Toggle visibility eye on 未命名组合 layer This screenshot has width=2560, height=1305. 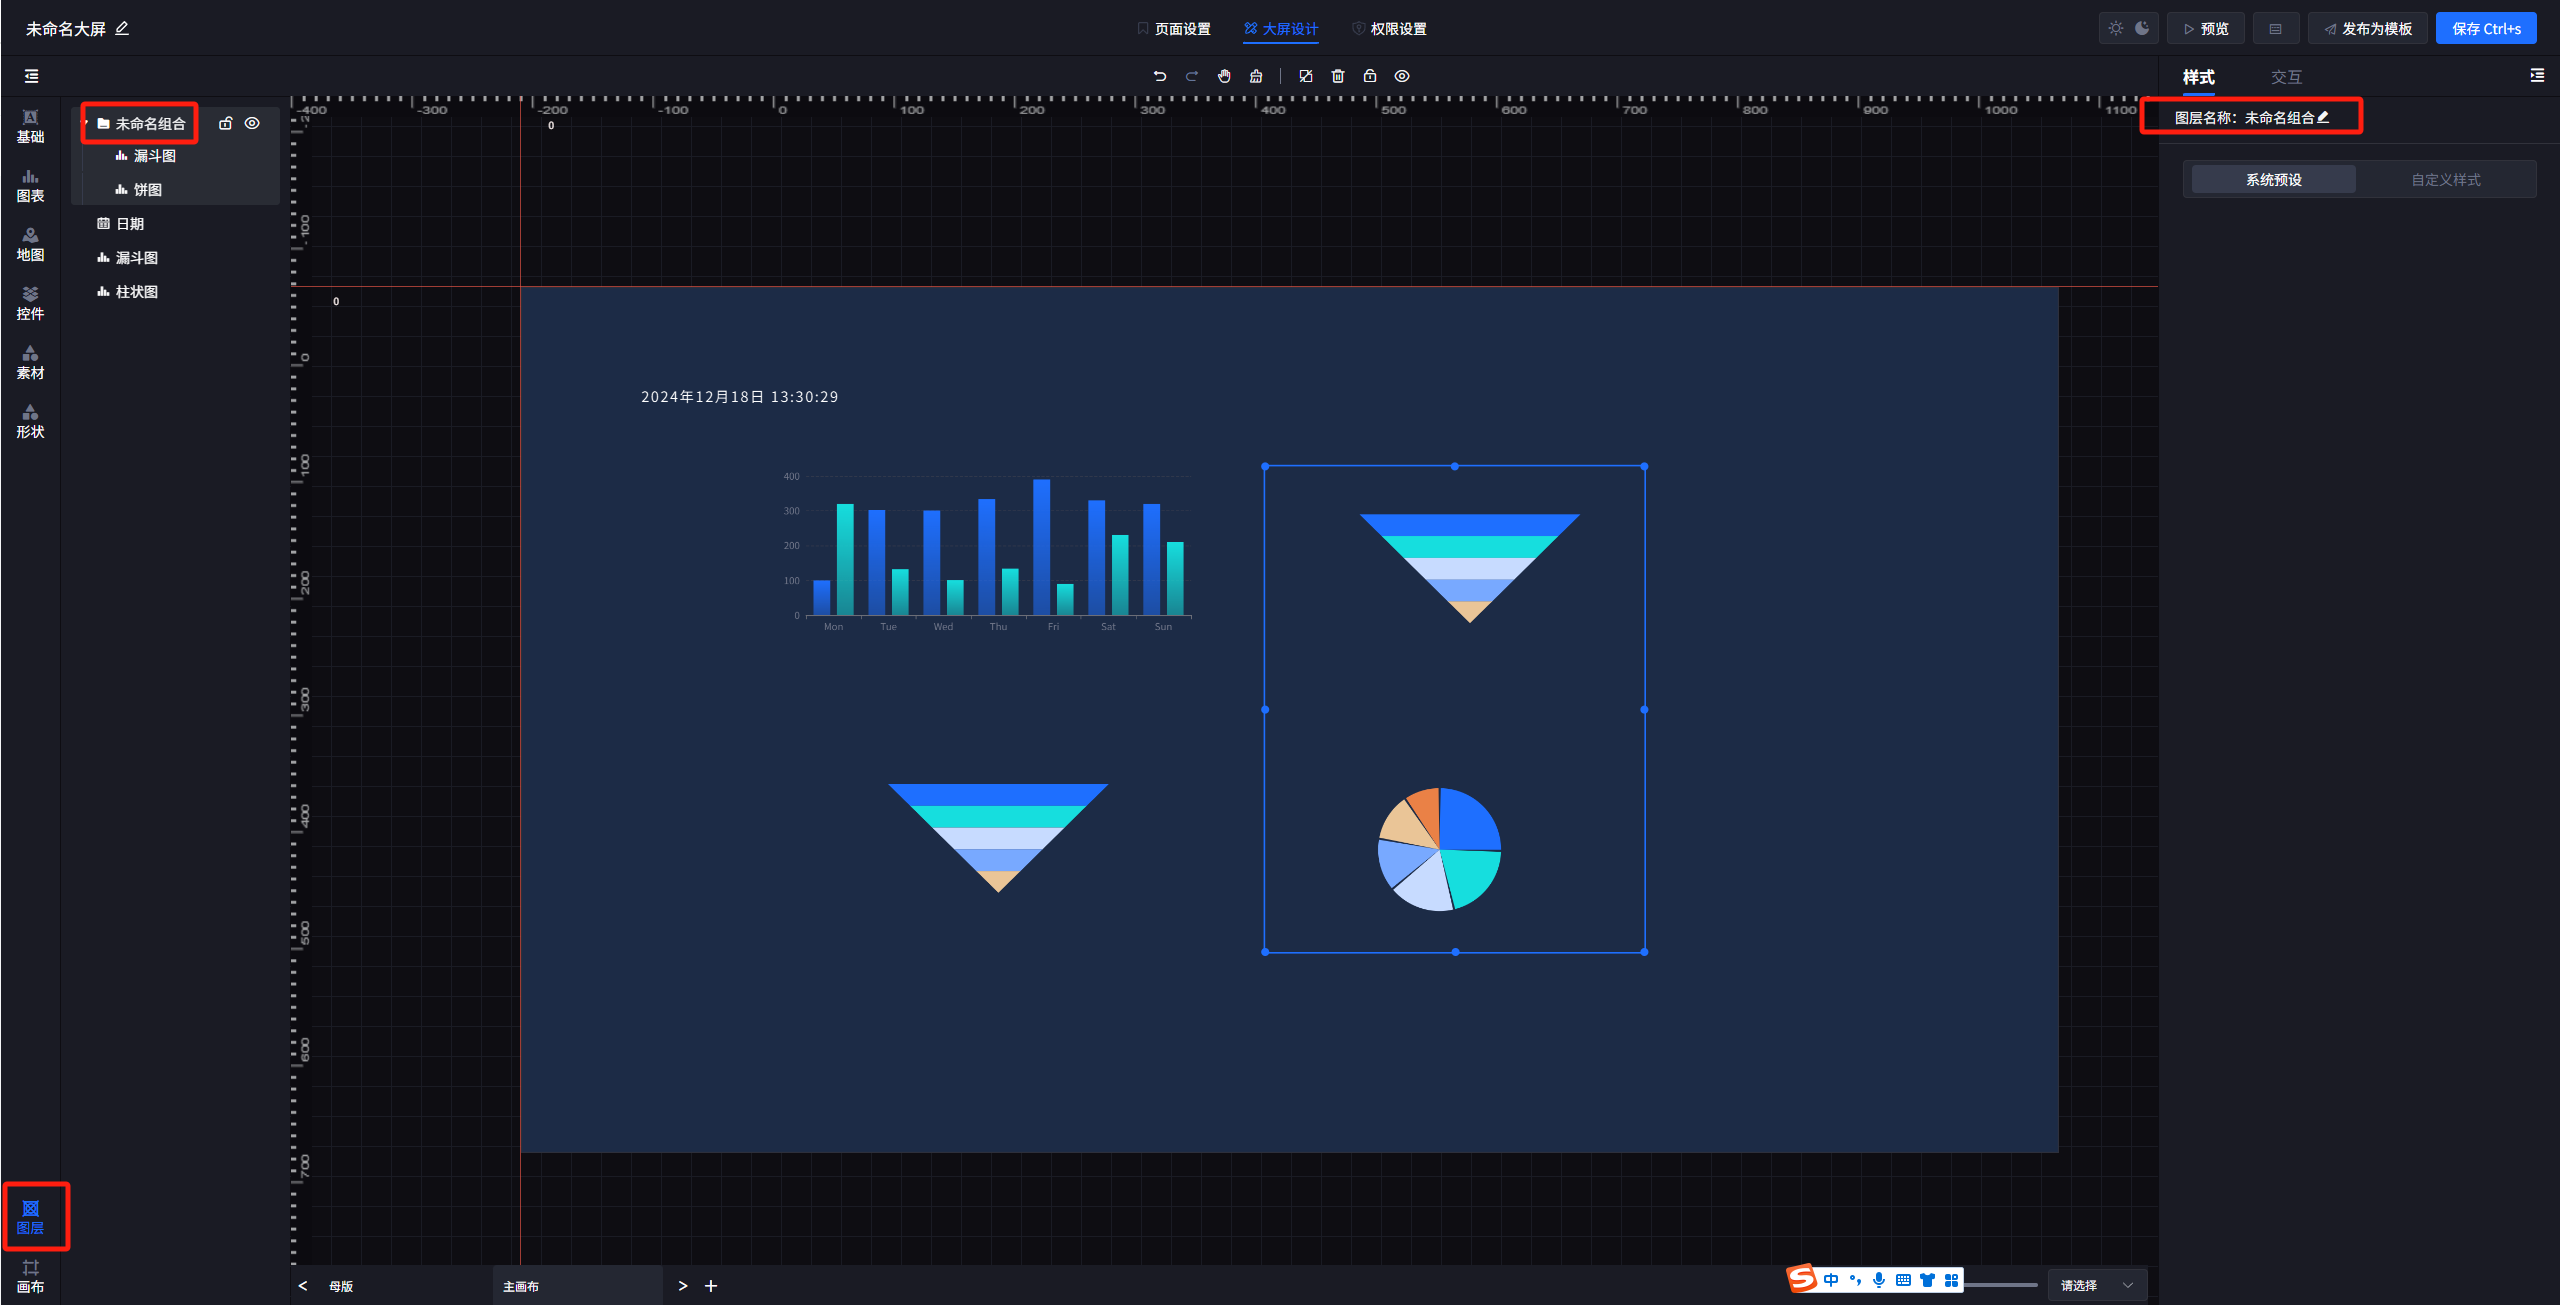[x=252, y=123]
